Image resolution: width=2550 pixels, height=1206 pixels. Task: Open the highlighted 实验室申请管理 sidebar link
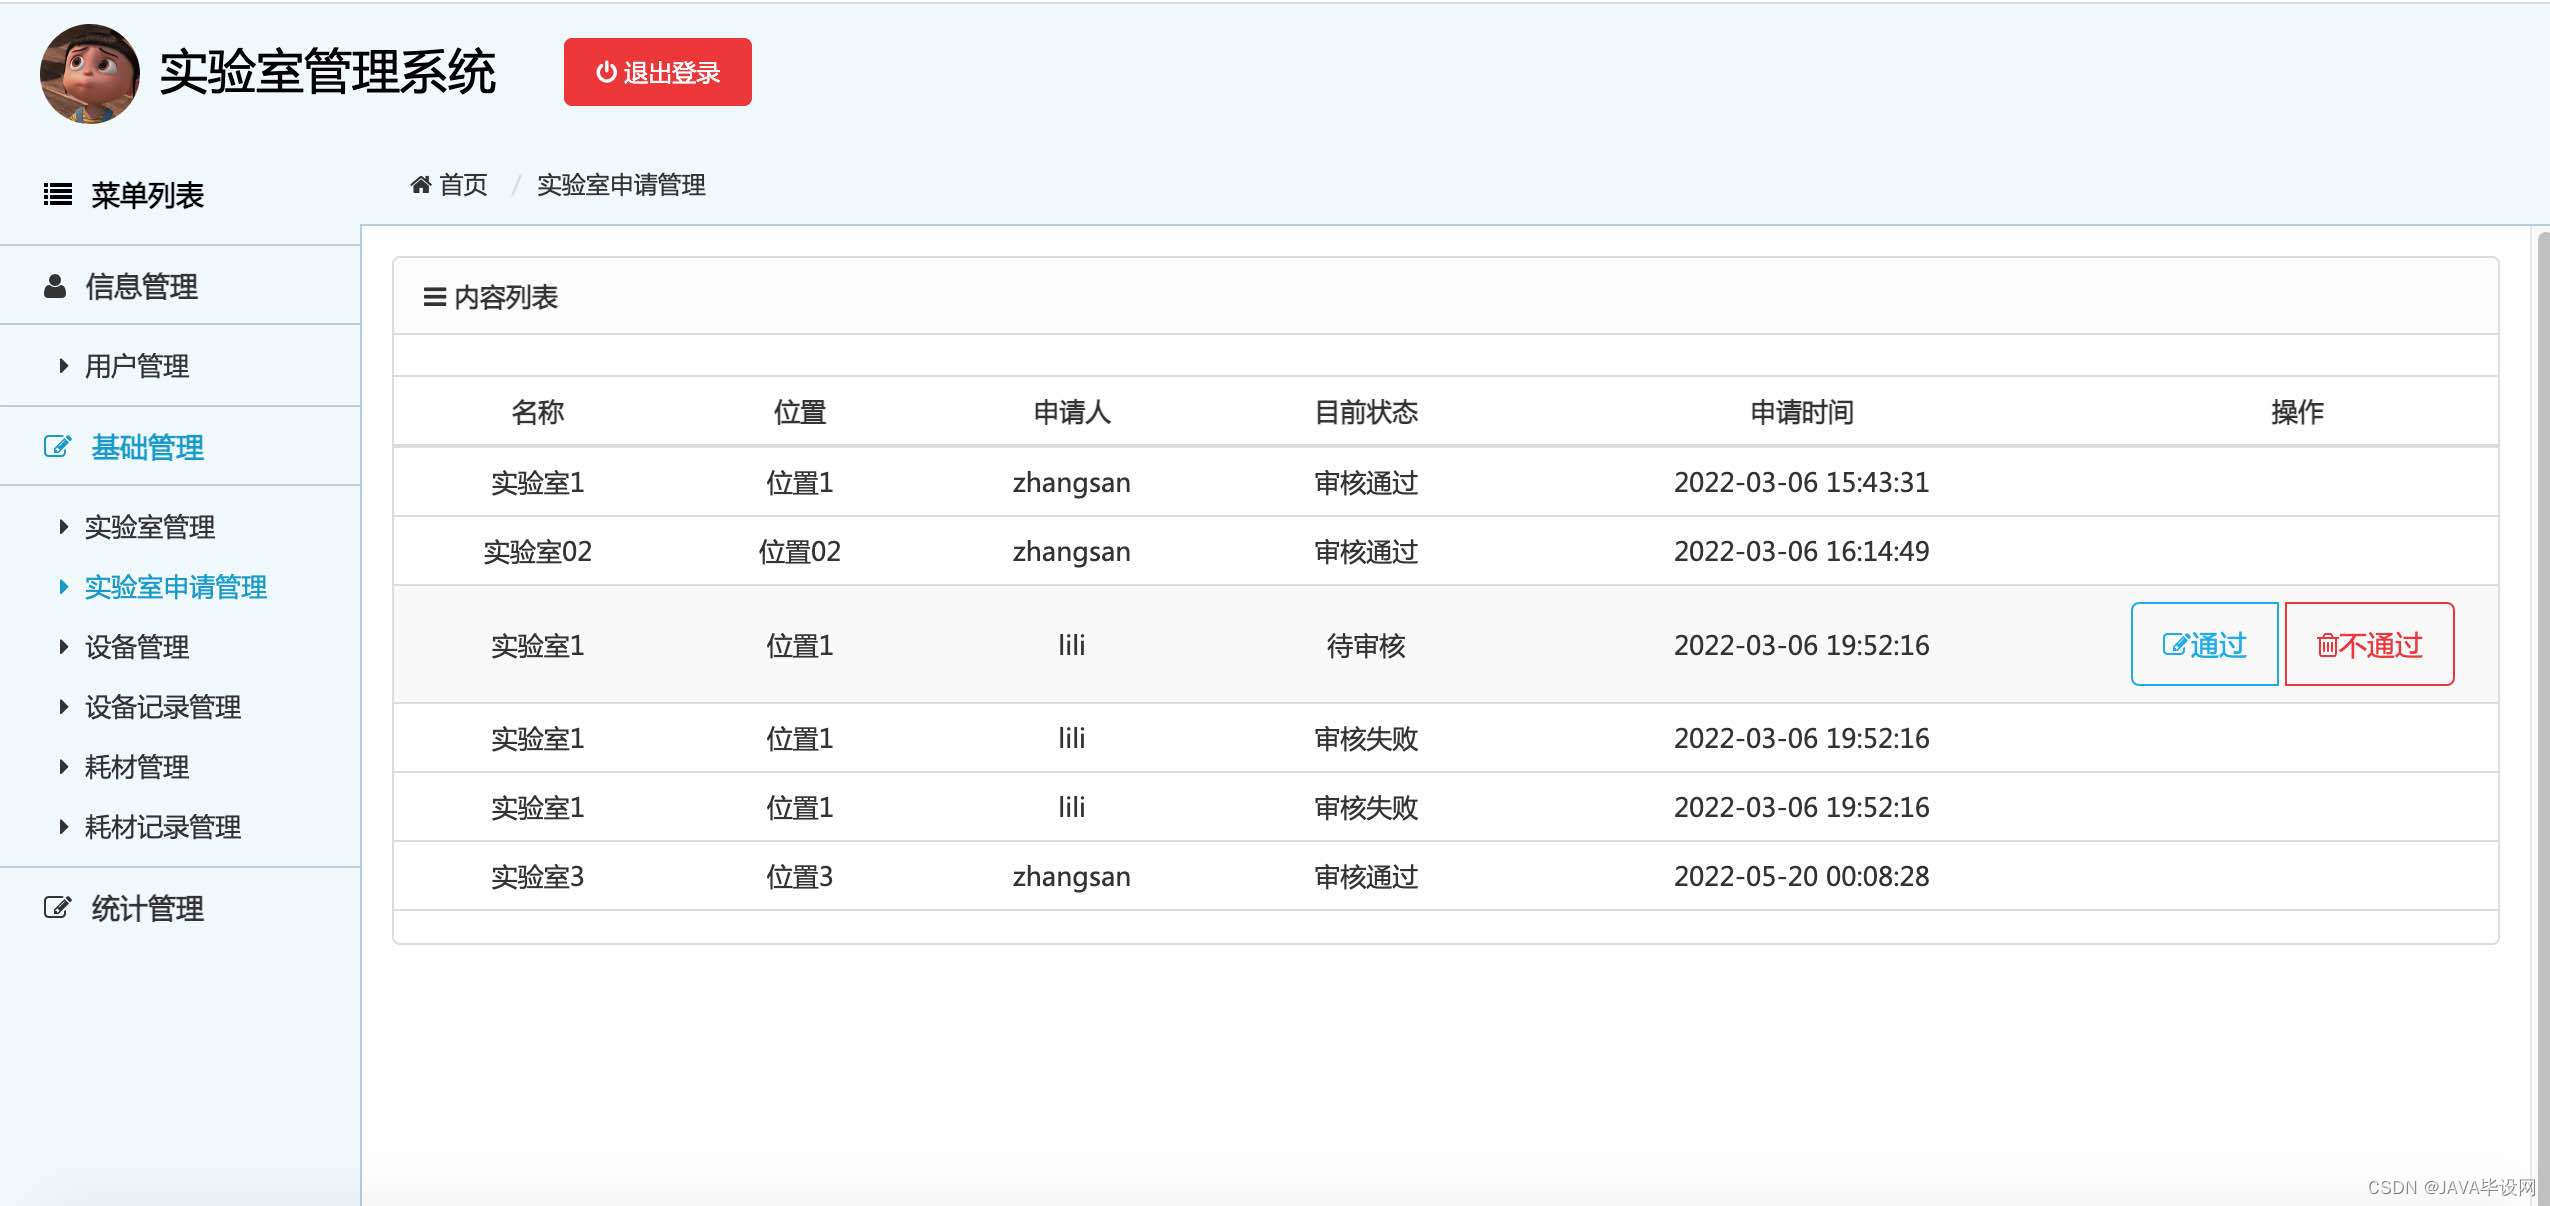point(176,587)
